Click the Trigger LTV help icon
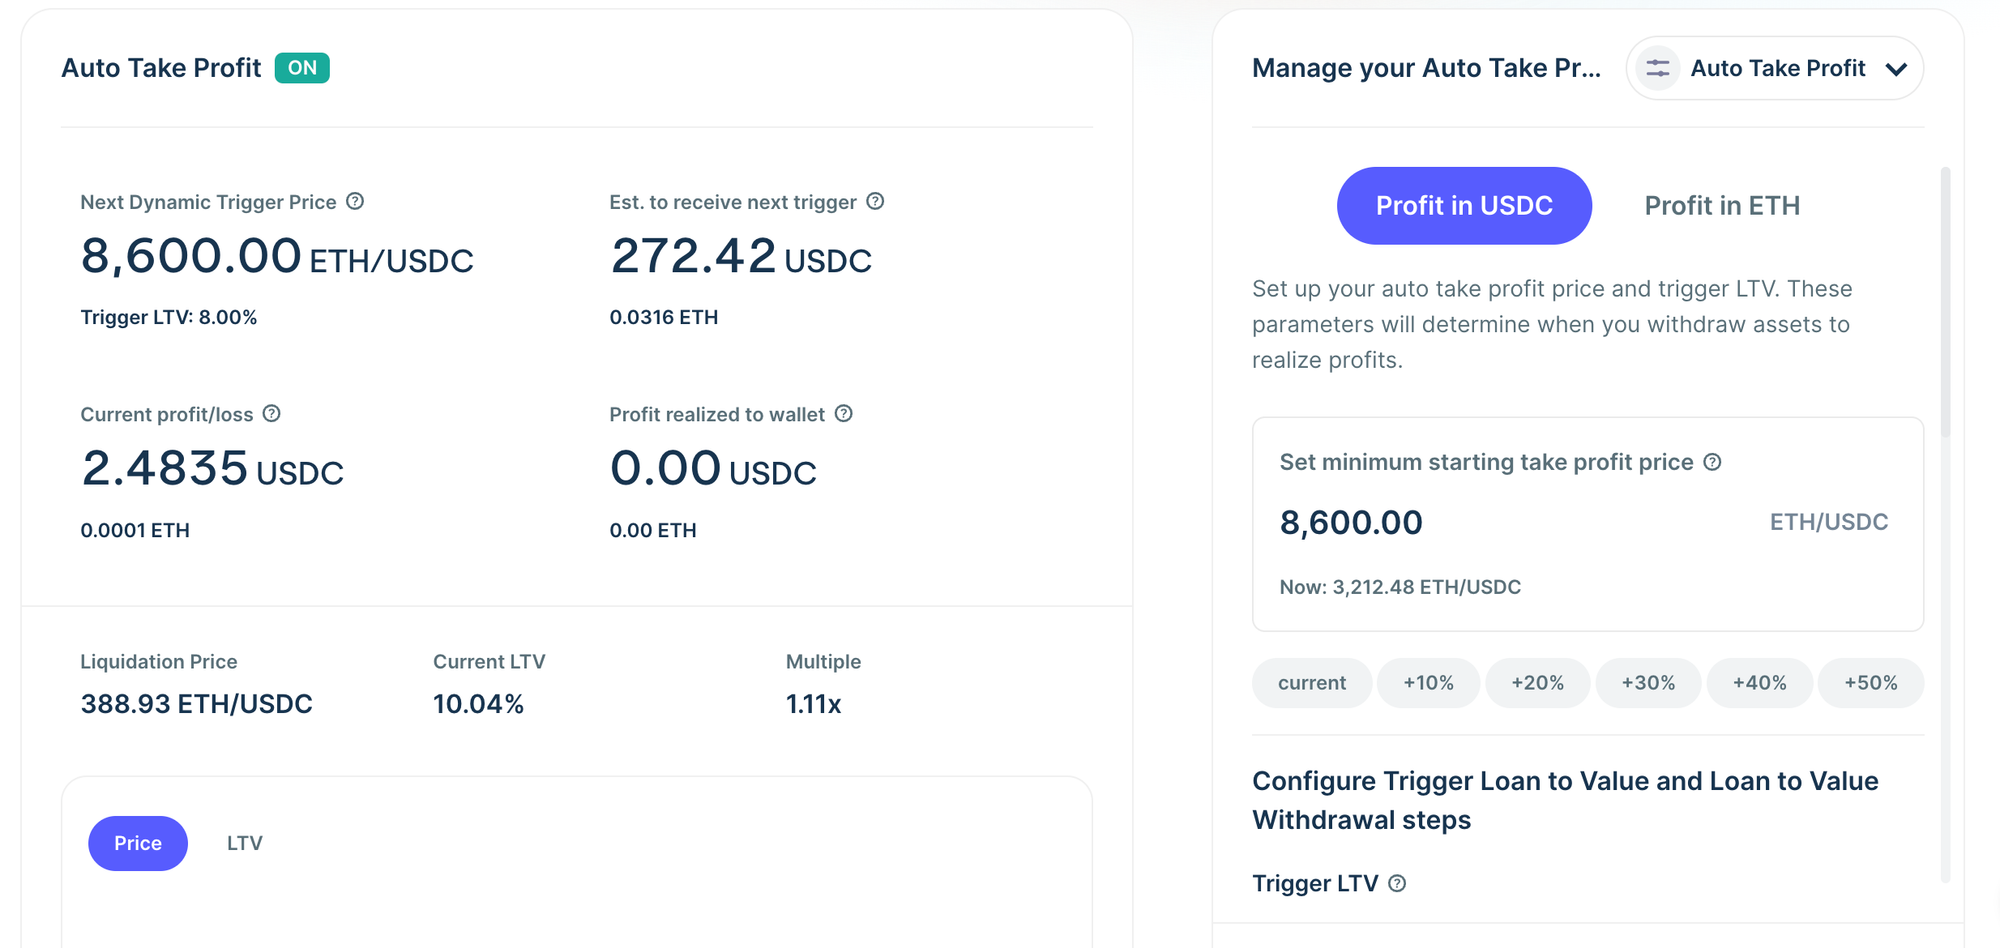 click(x=1398, y=883)
